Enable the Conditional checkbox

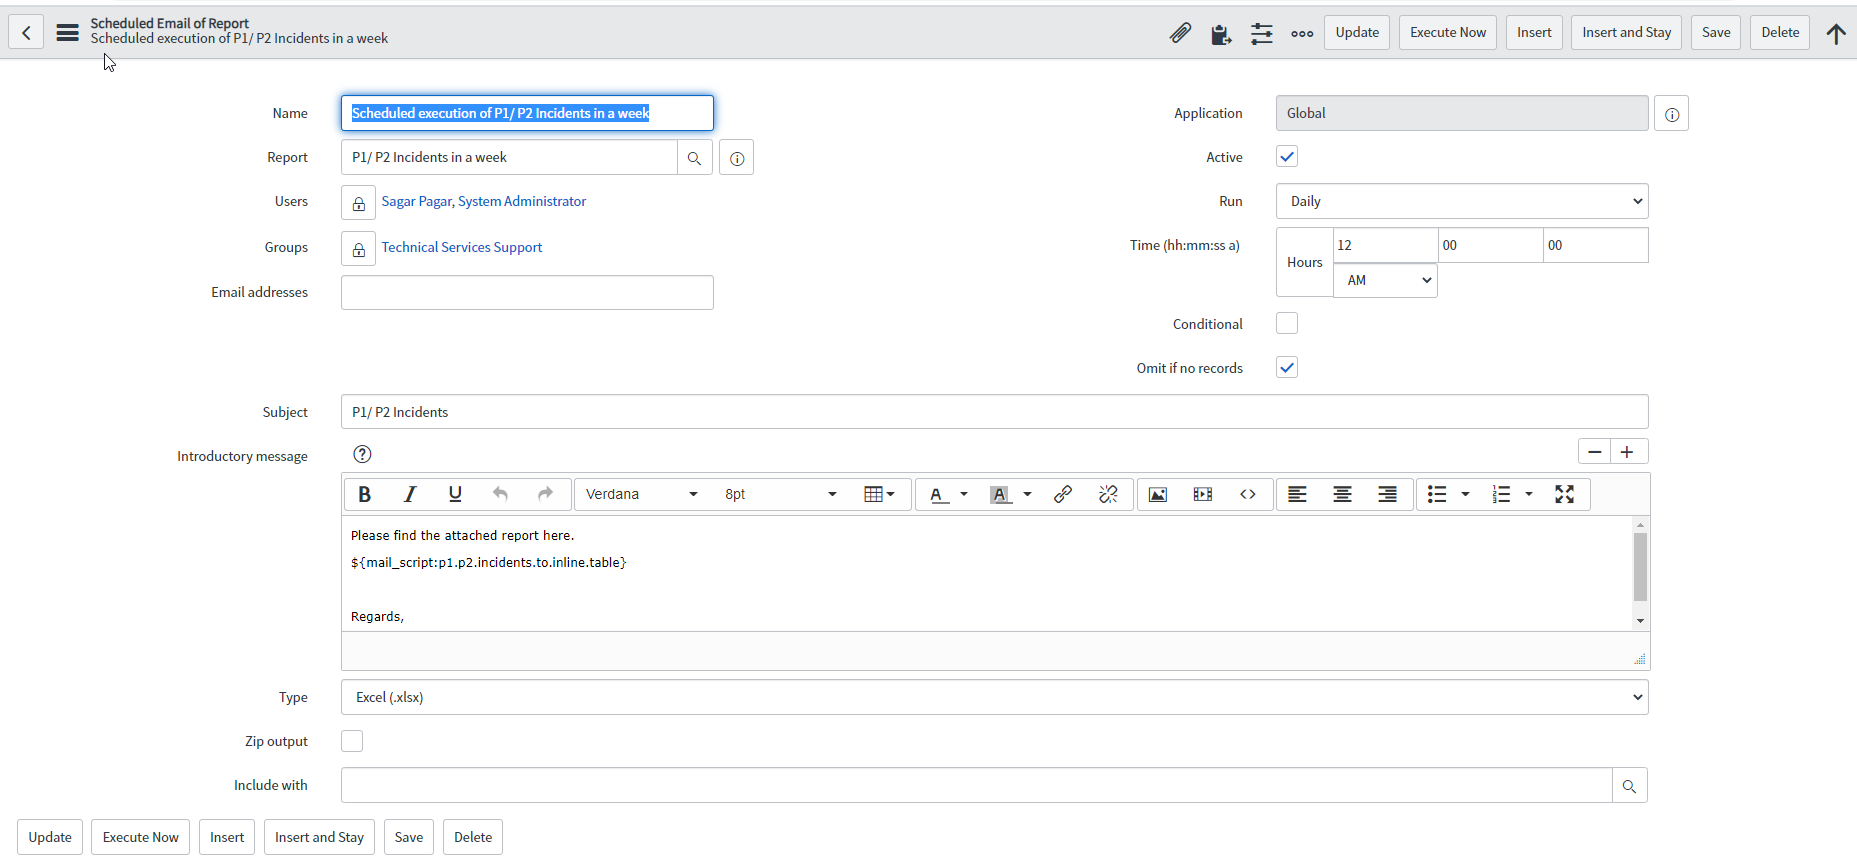coord(1287,323)
